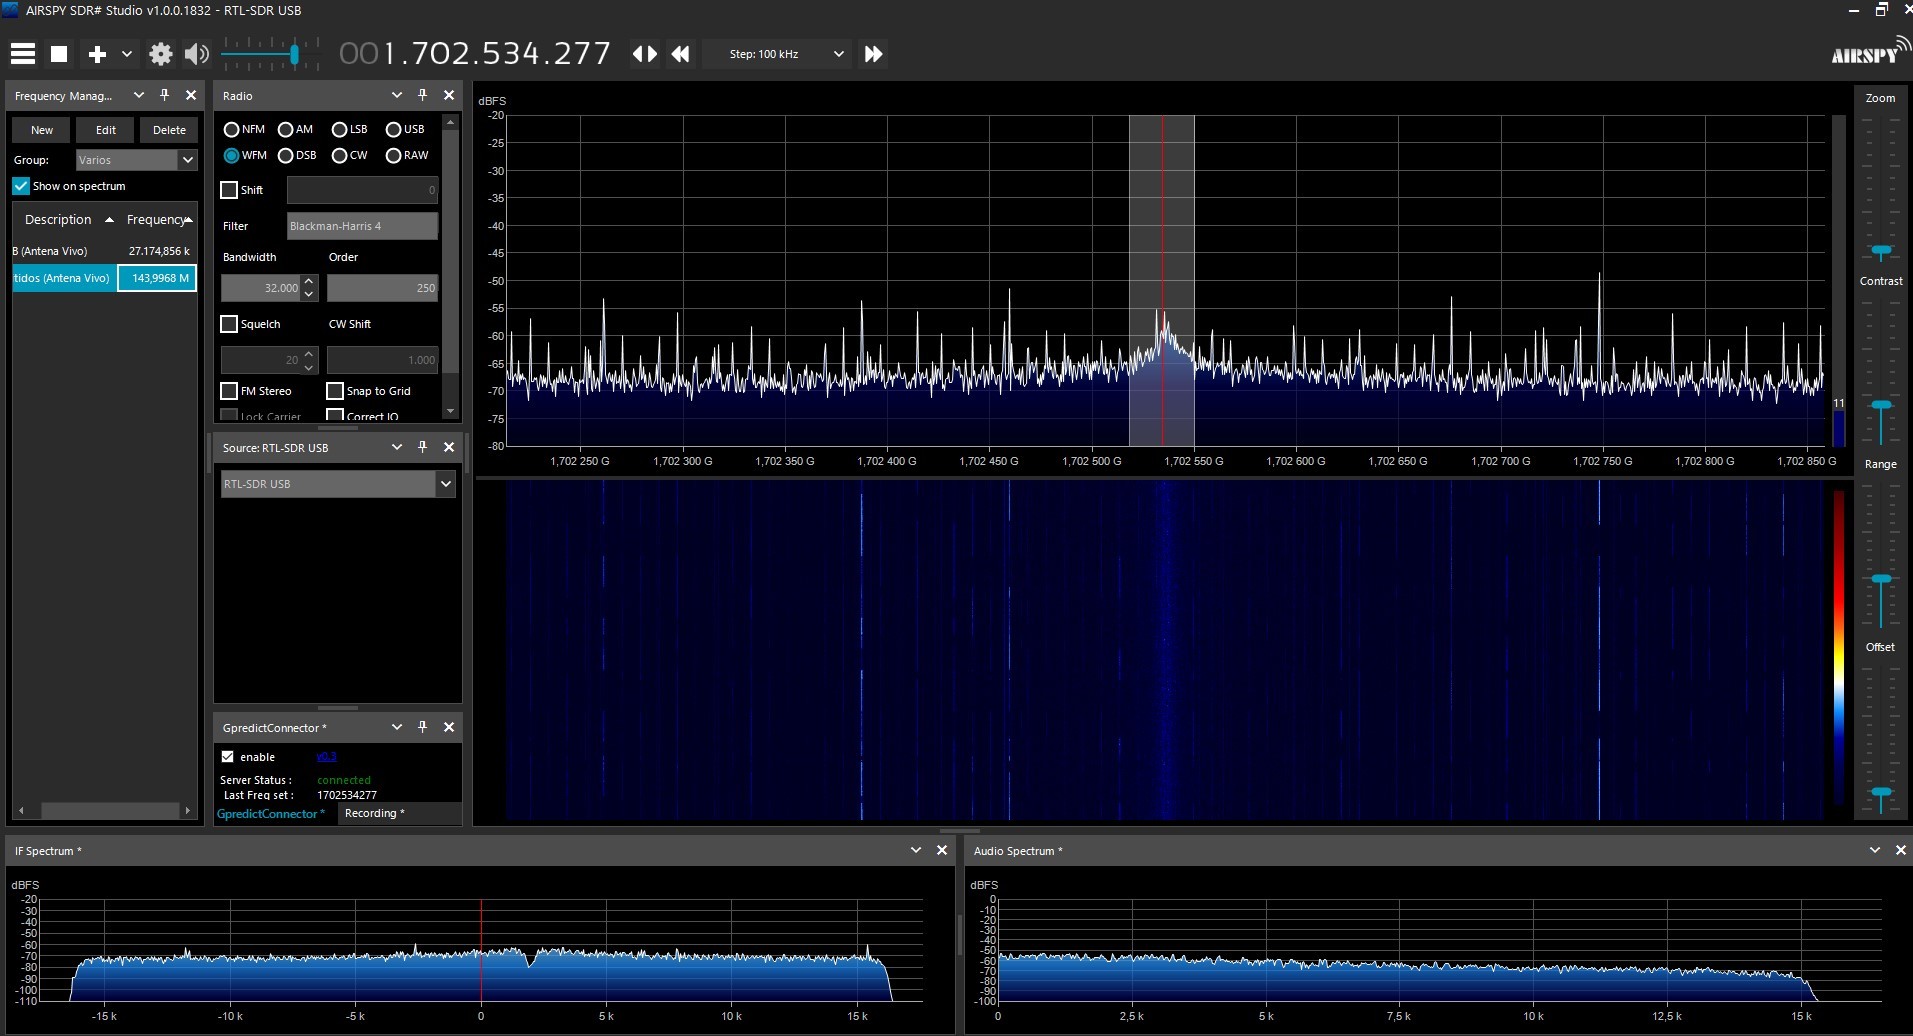This screenshot has height=1036, width=1913.
Task: Click Edit in Frequency Manager
Action: tap(106, 130)
